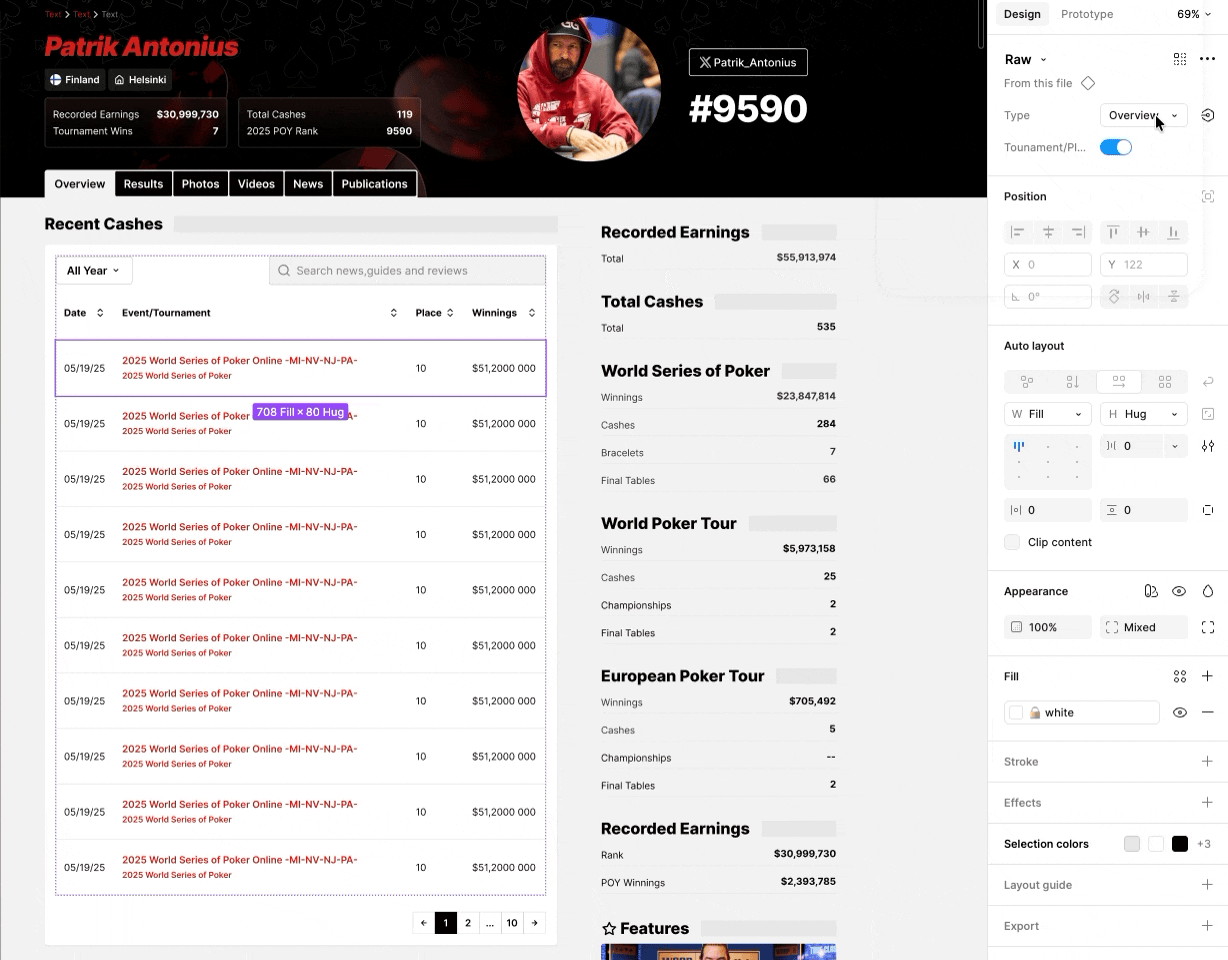Switch to the Prototype tab
Viewport: 1228px width, 960px height.
[1086, 14]
